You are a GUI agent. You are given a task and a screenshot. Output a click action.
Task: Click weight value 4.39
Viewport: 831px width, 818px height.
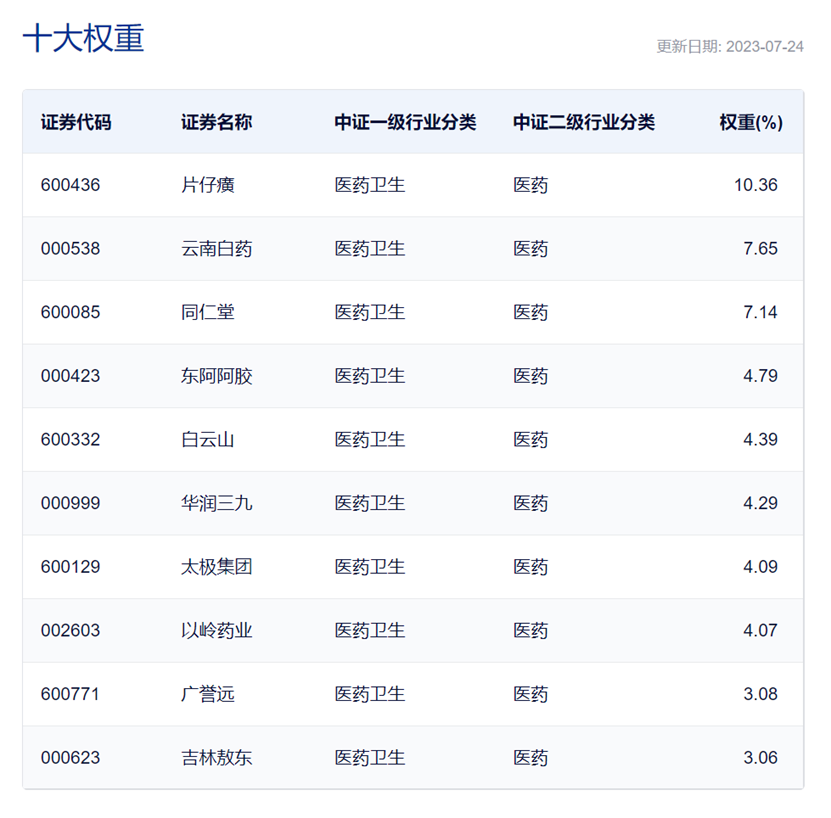point(761,439)
